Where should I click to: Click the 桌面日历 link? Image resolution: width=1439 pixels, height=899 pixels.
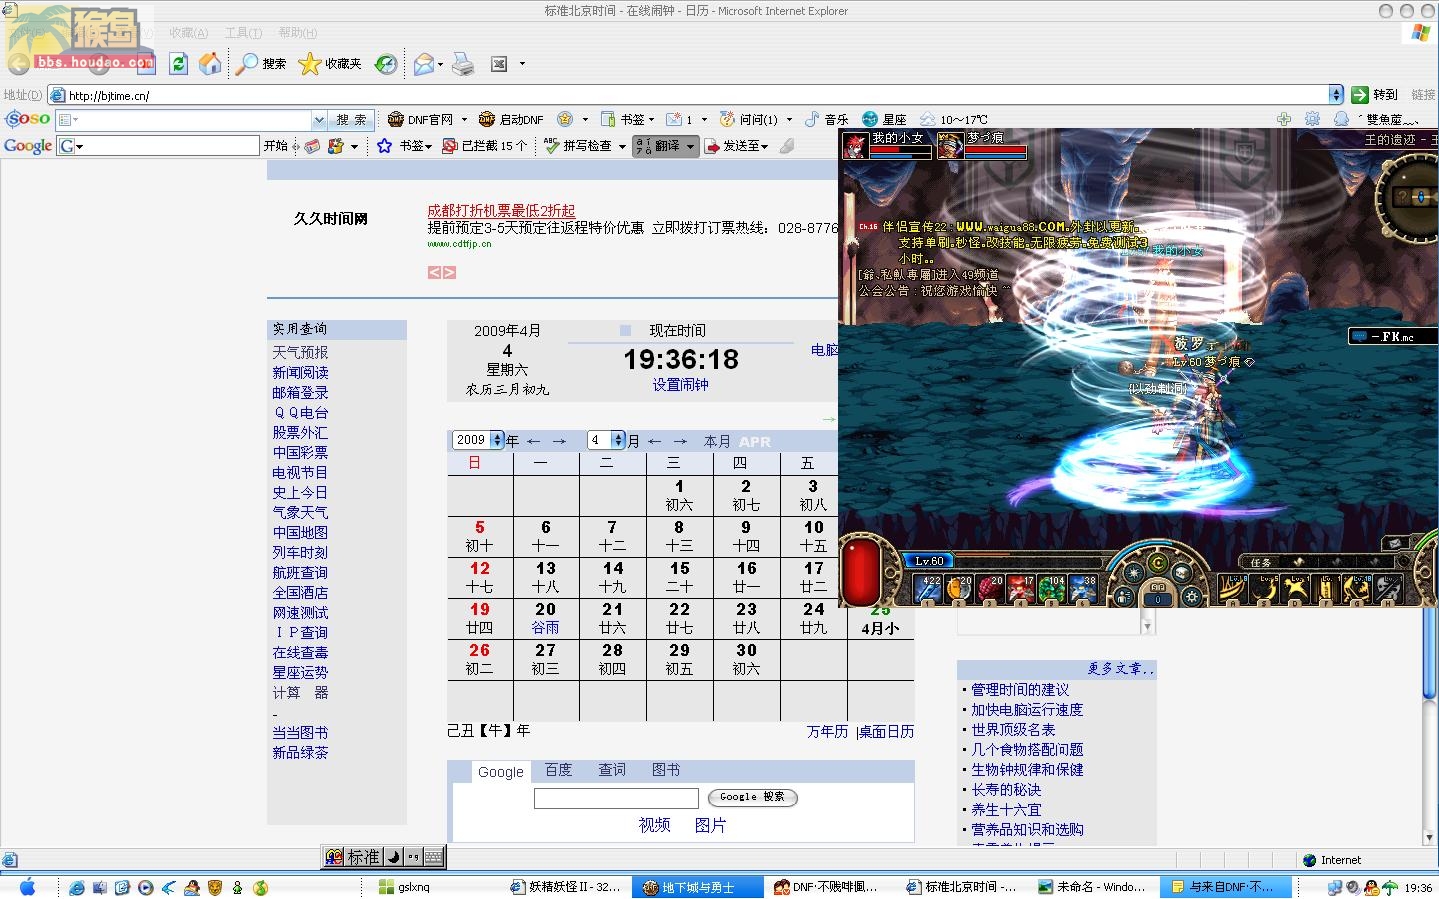886,731
